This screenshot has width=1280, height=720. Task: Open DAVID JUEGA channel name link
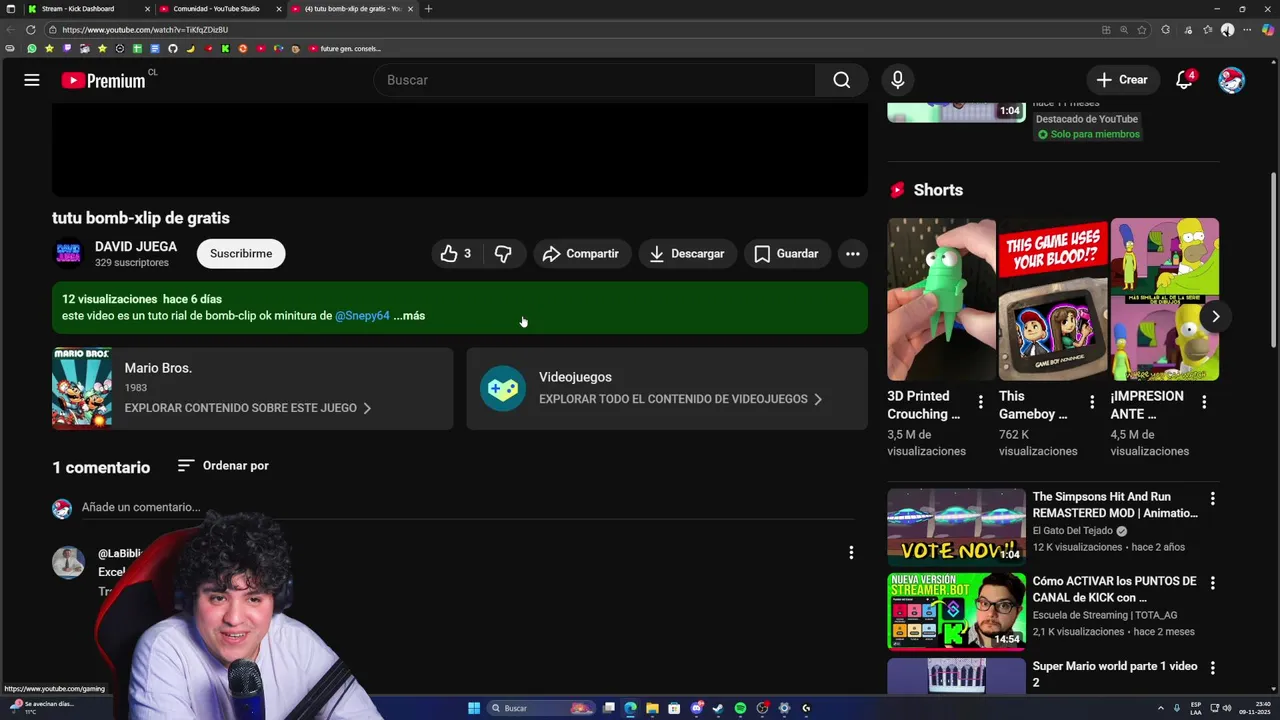[136, 247]
